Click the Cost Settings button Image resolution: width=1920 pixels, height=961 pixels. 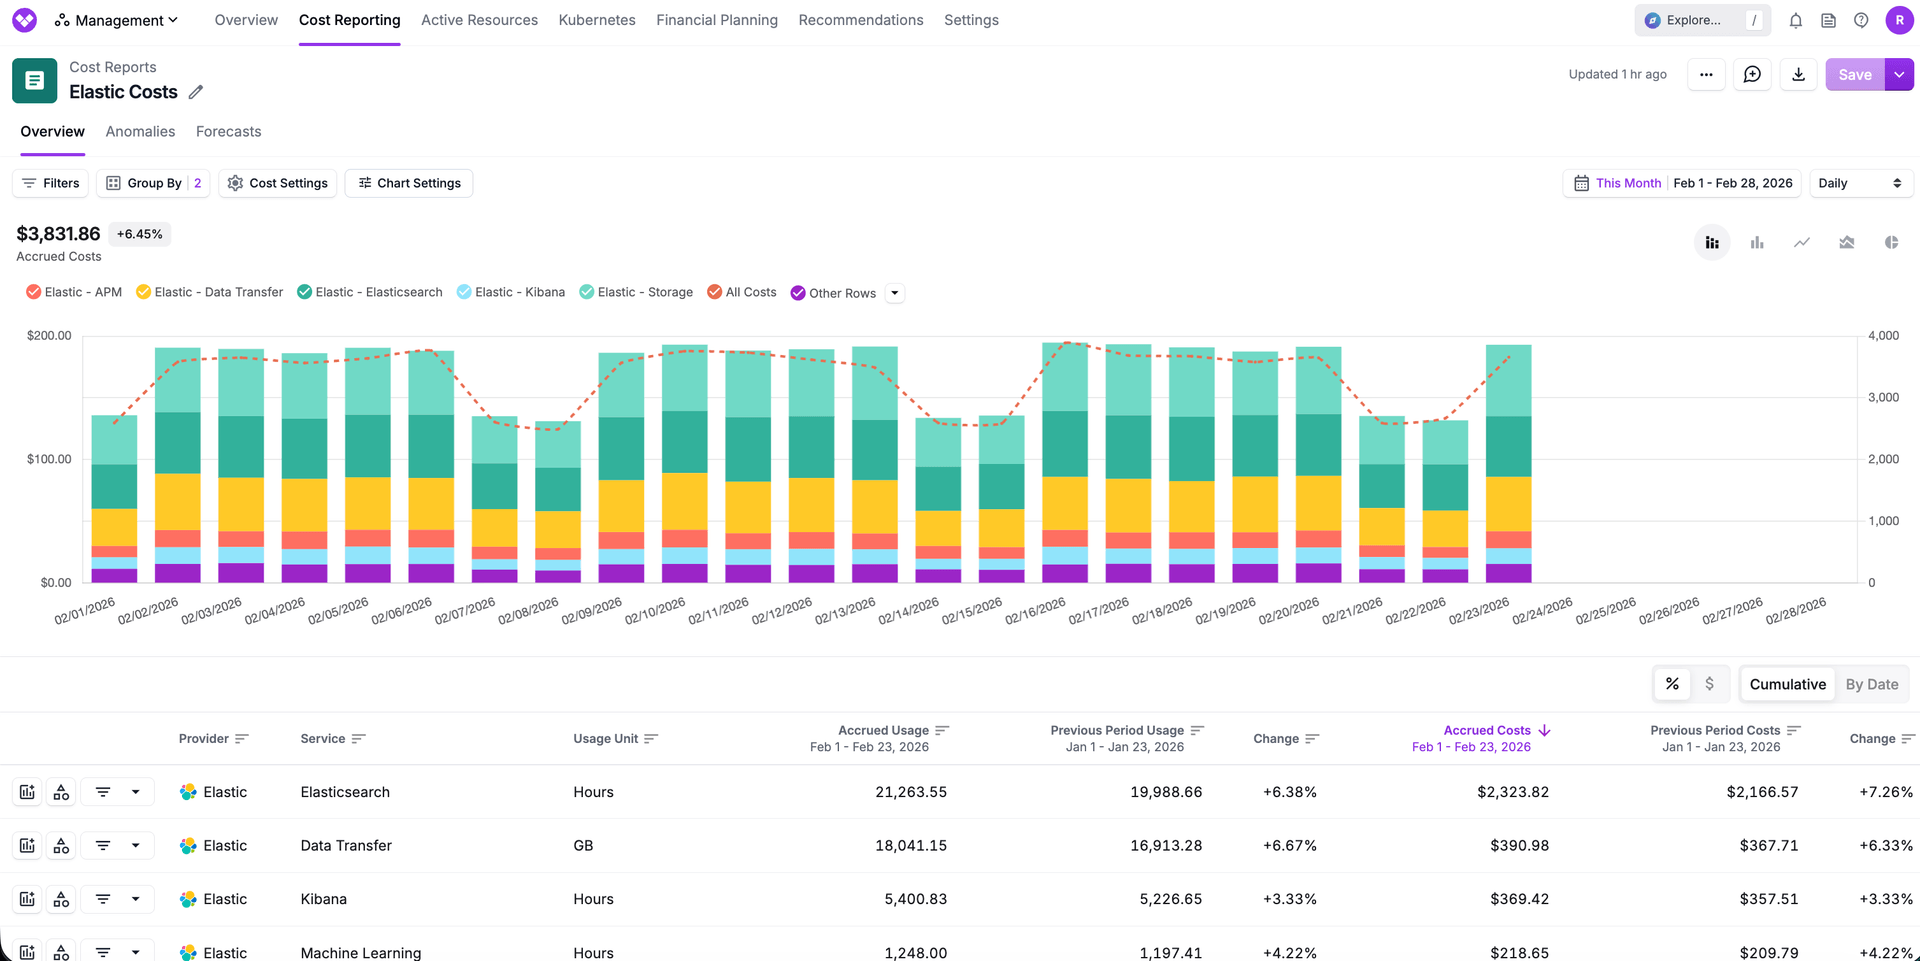(x=278, y=183)
